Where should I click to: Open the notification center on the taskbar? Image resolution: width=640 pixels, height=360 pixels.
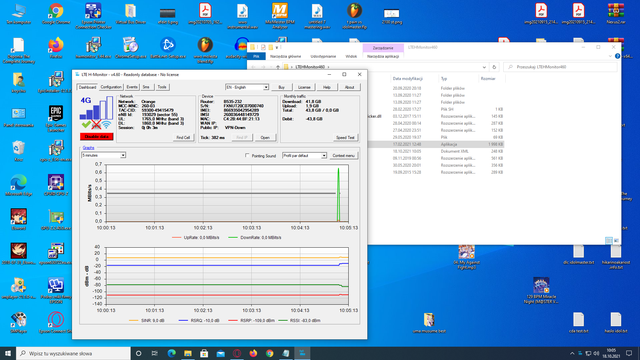(x=629, y=353)
